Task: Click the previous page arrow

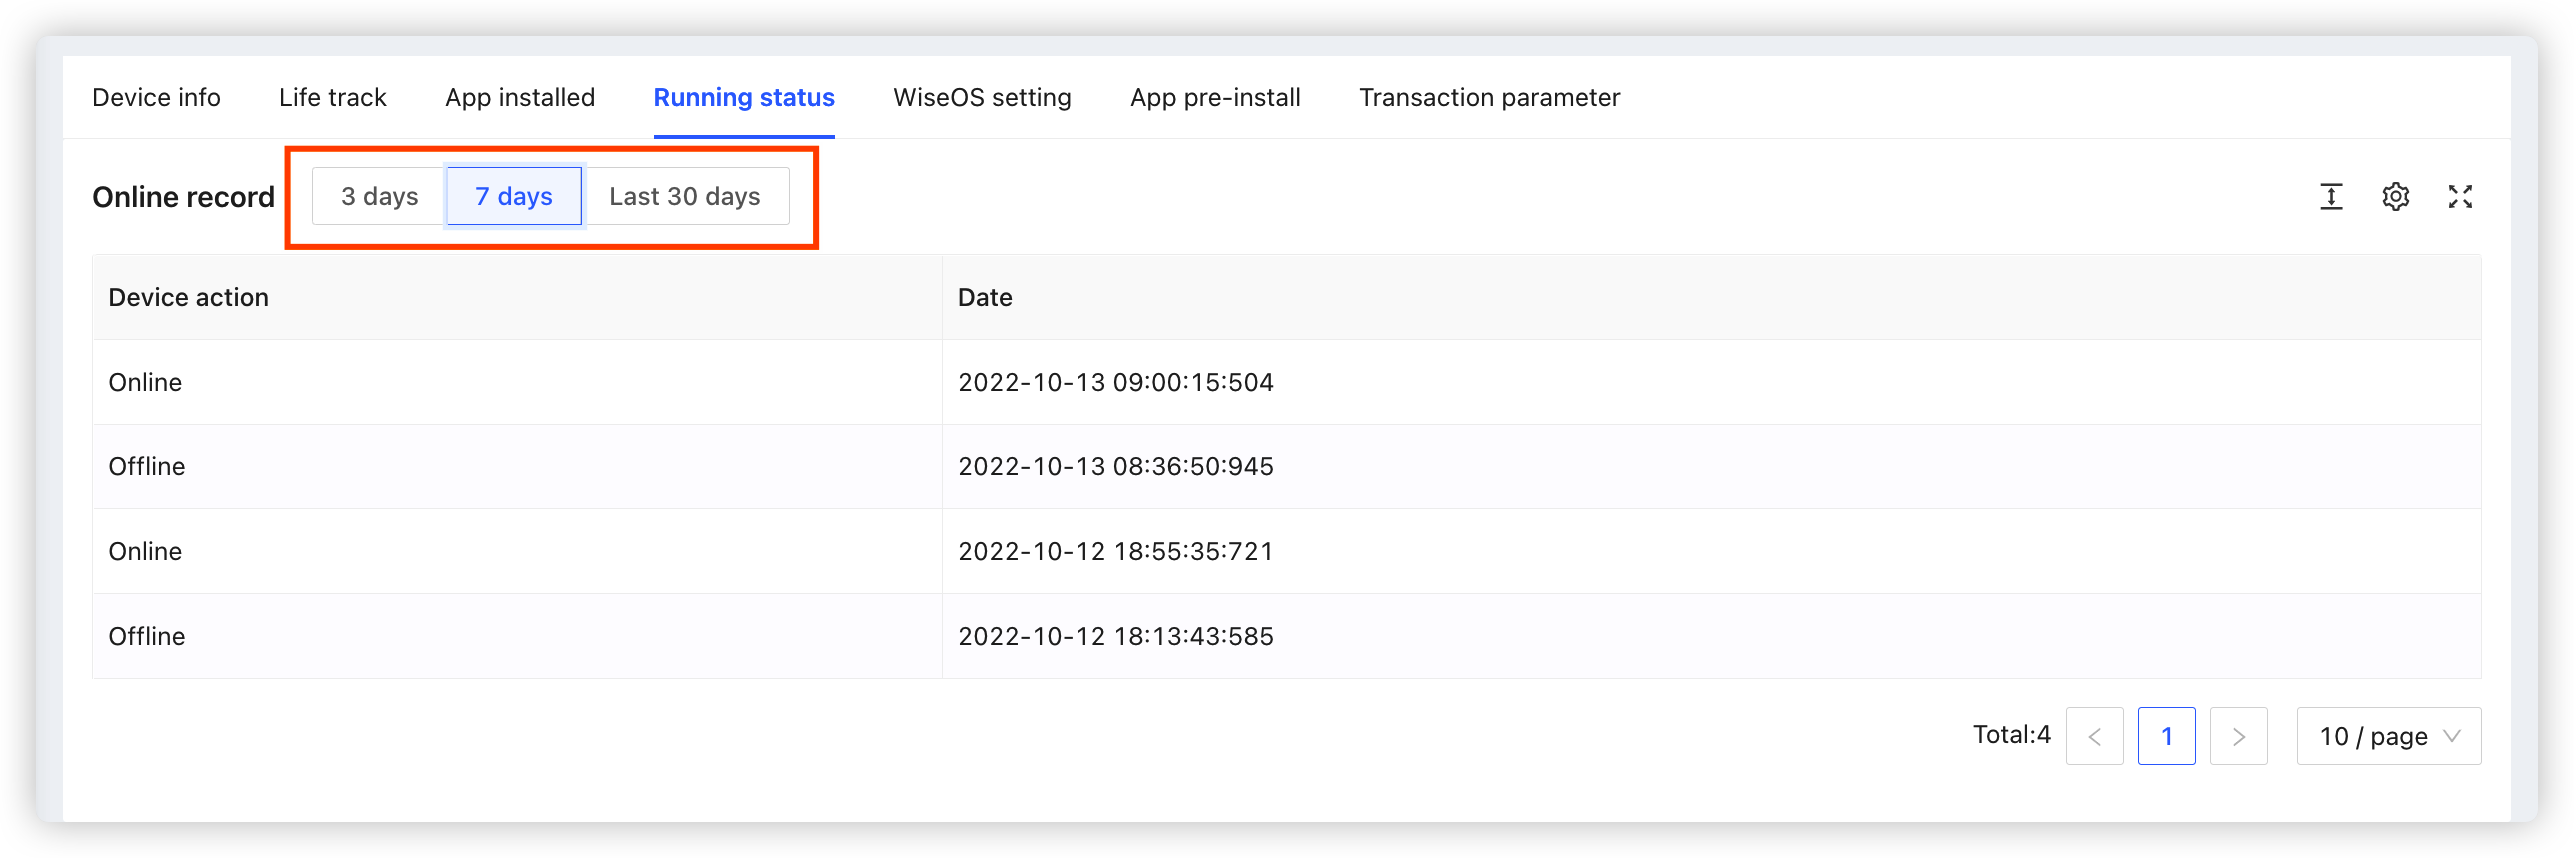Action: [x=2095, y=736]
